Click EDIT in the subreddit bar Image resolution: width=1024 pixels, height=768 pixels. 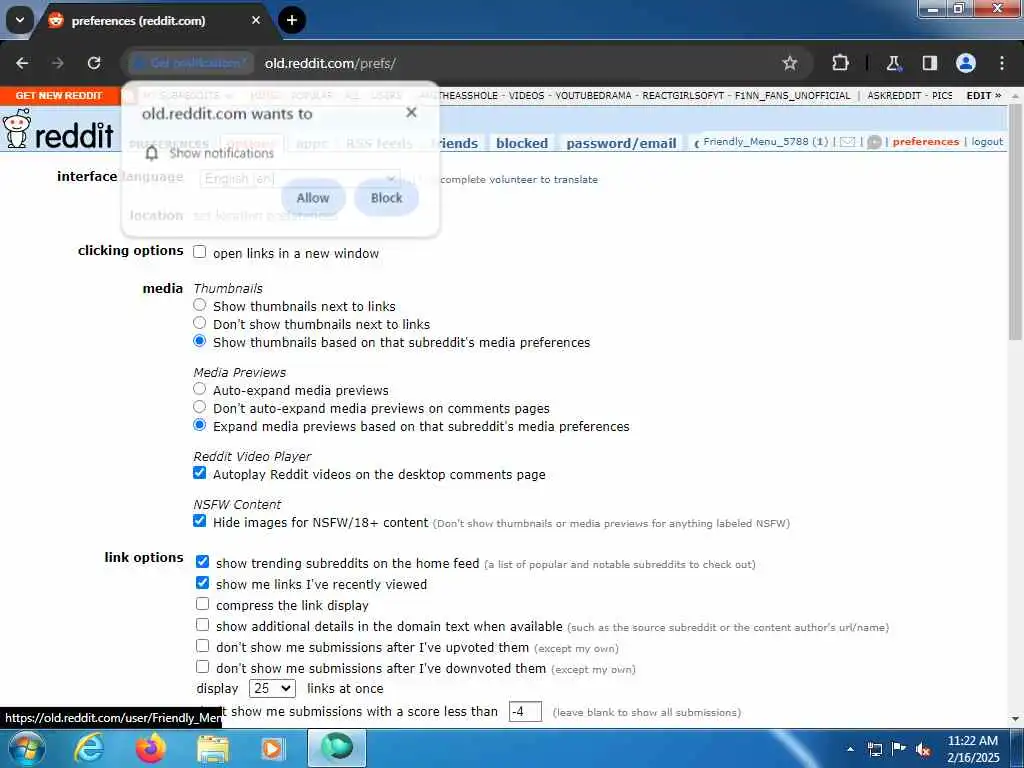(984, 95)
